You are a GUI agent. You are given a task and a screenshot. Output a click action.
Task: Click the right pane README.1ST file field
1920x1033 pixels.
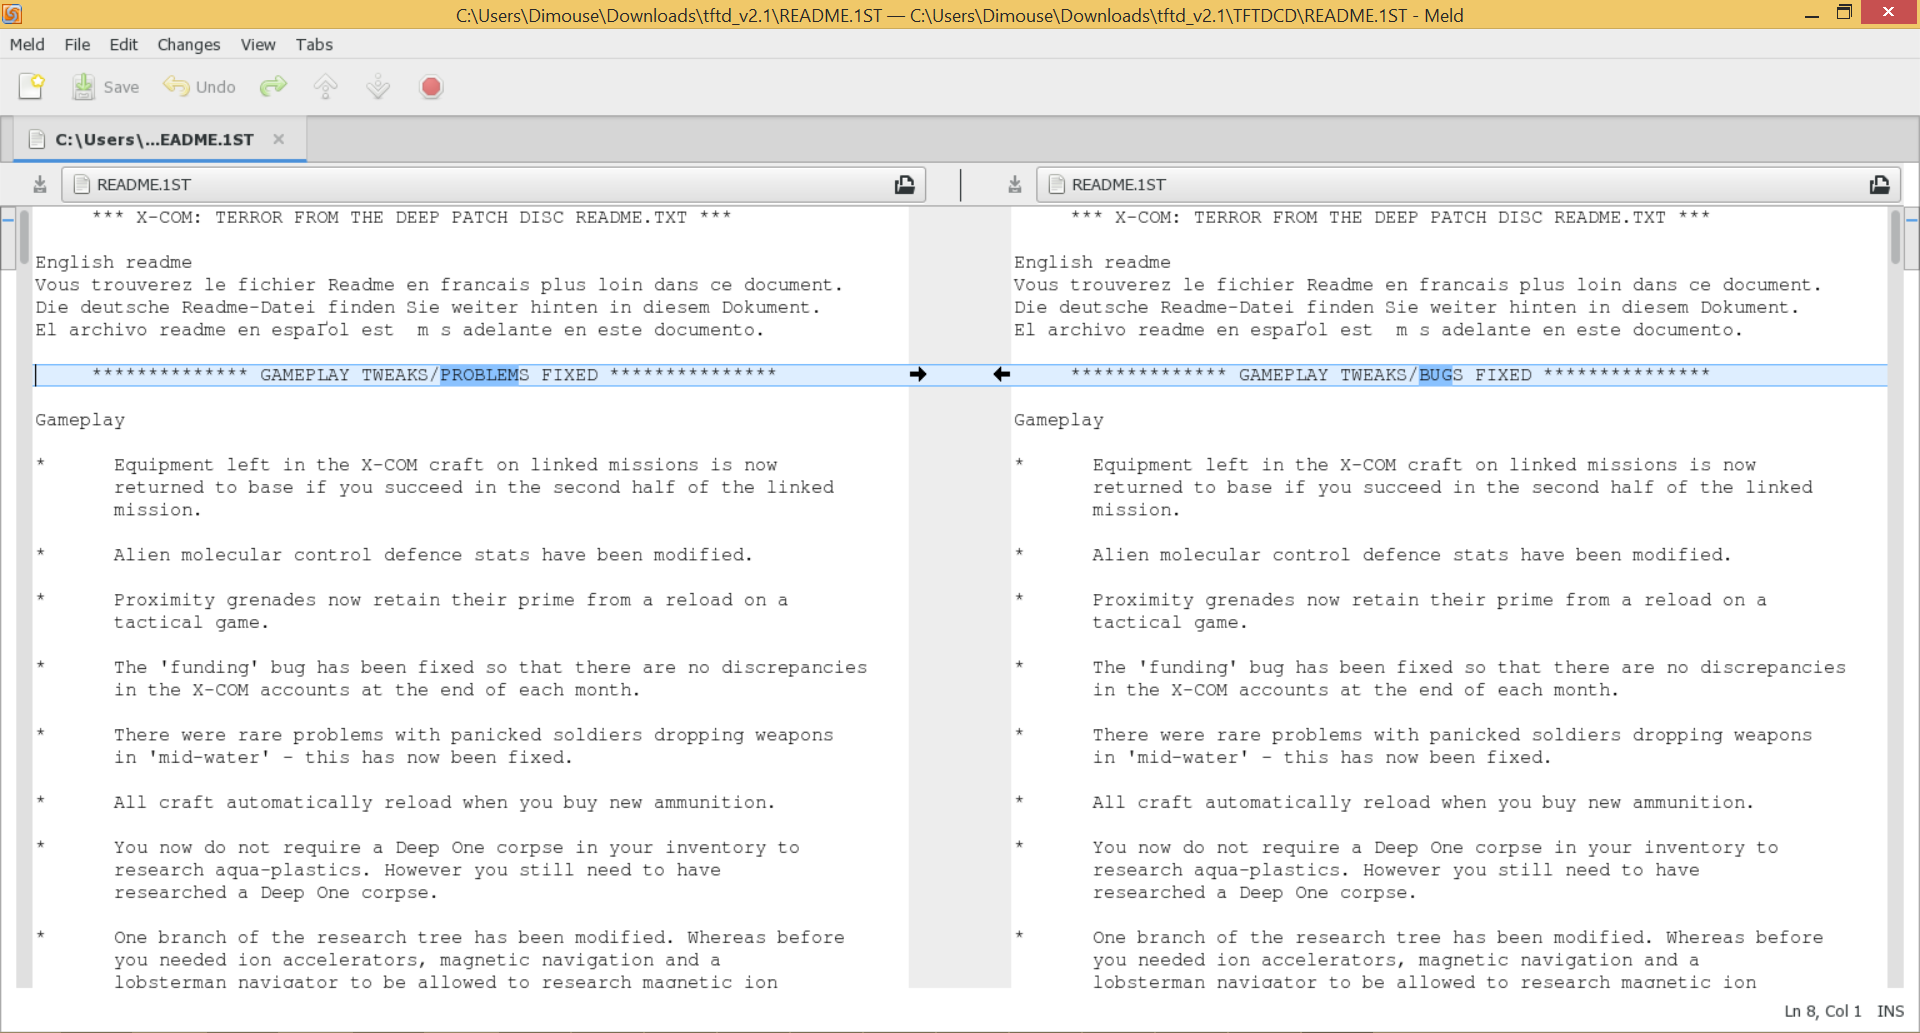[x=1469, y=184]
